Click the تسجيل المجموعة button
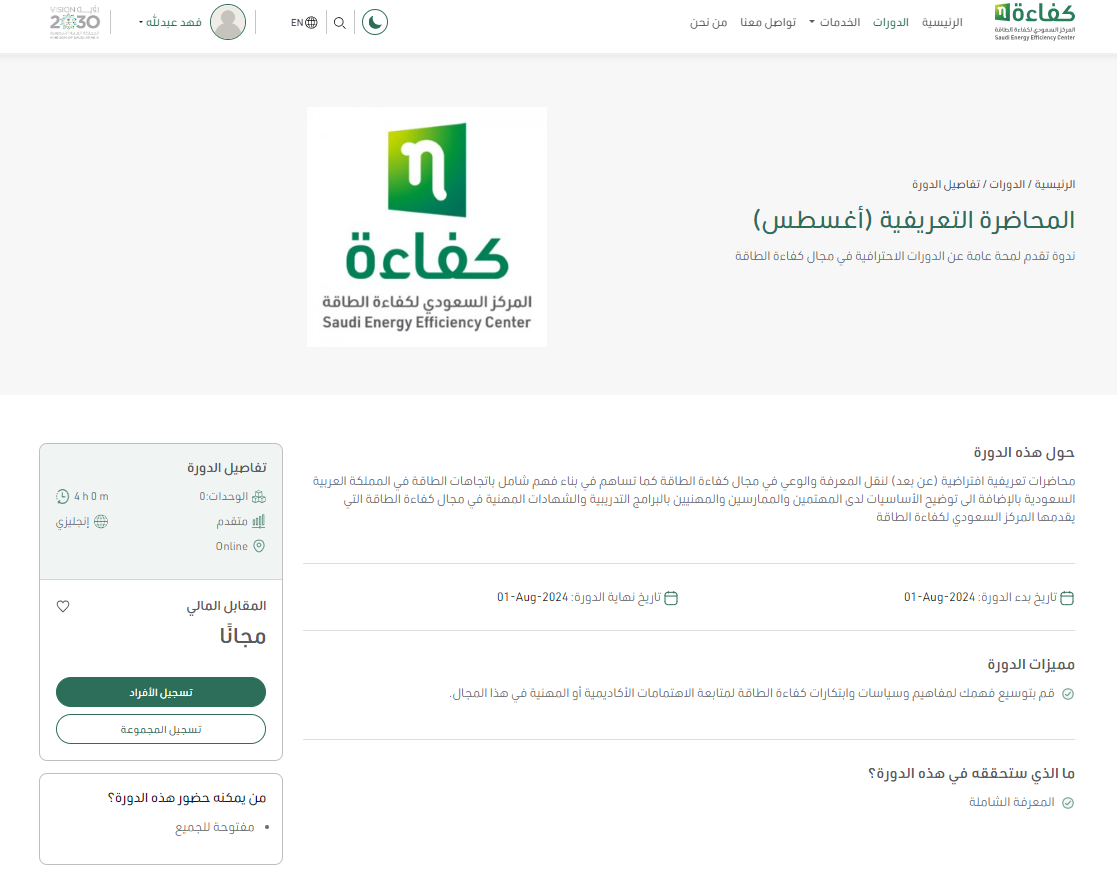 [x=161, y=729]
